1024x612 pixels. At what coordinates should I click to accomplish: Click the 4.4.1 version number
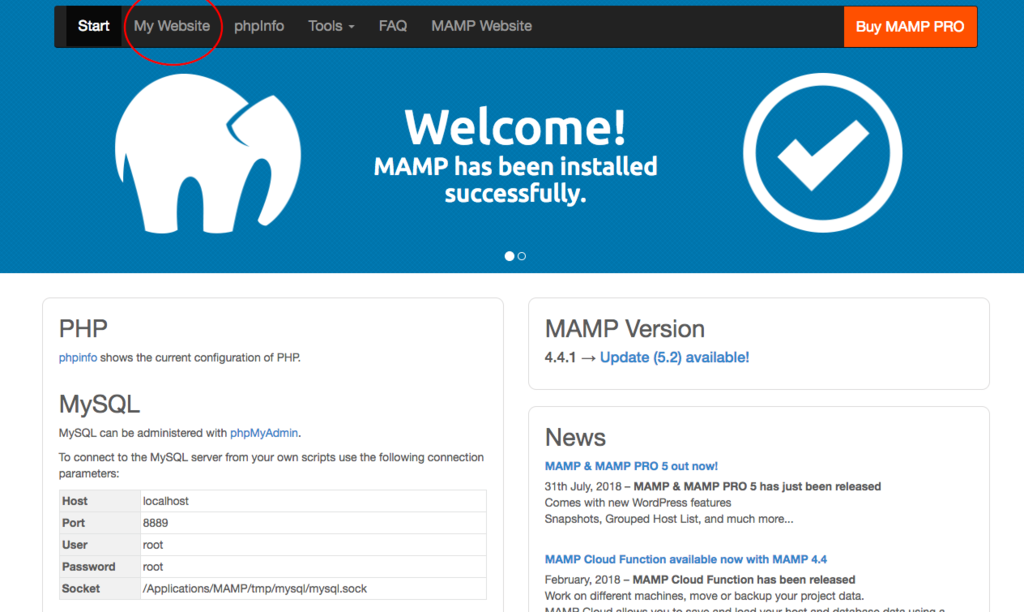560,357
